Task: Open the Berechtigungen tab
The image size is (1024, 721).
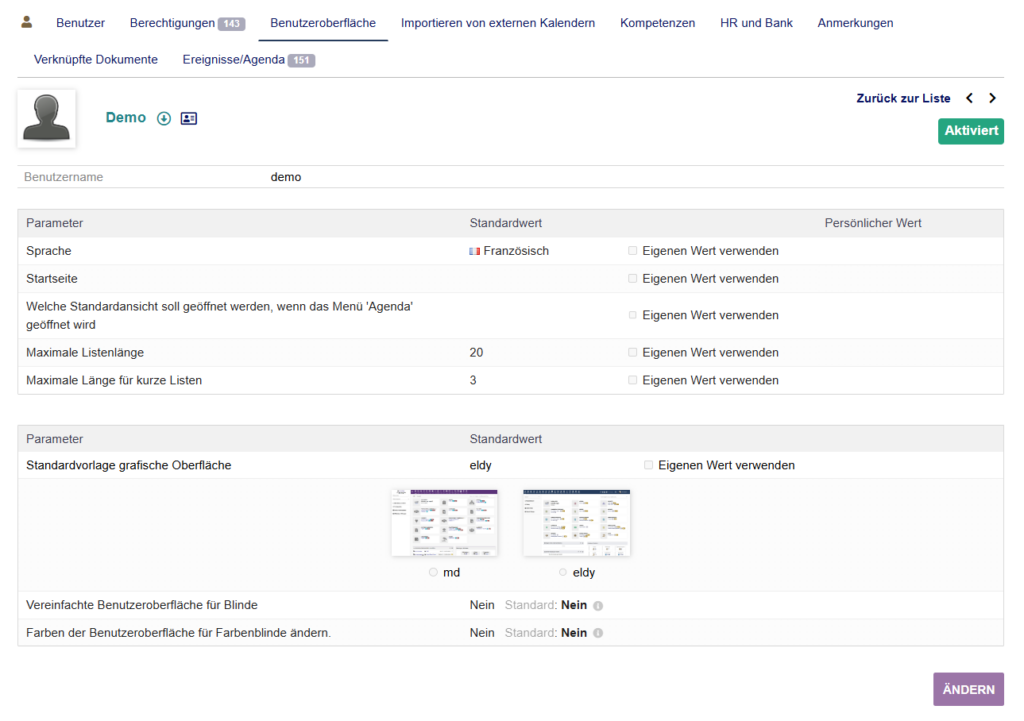Action: tap(187, 22)
